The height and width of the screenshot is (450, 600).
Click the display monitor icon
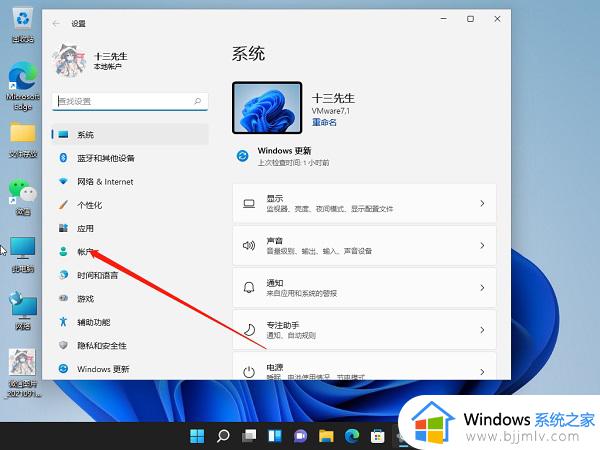click(249, 203)
